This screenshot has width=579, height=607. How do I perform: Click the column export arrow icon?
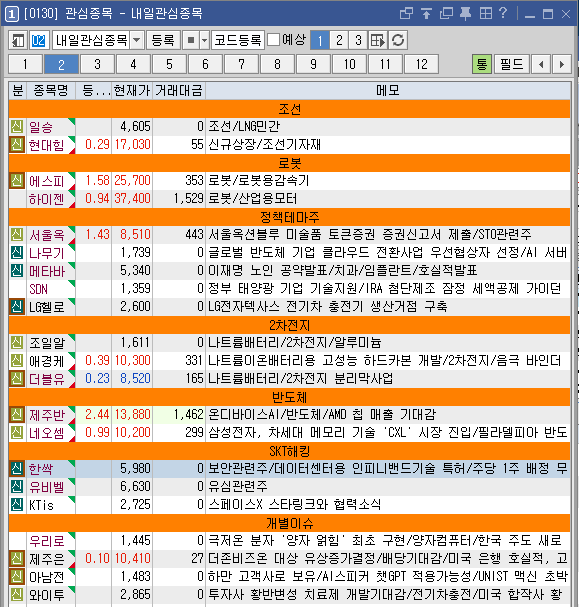point(377,40)
